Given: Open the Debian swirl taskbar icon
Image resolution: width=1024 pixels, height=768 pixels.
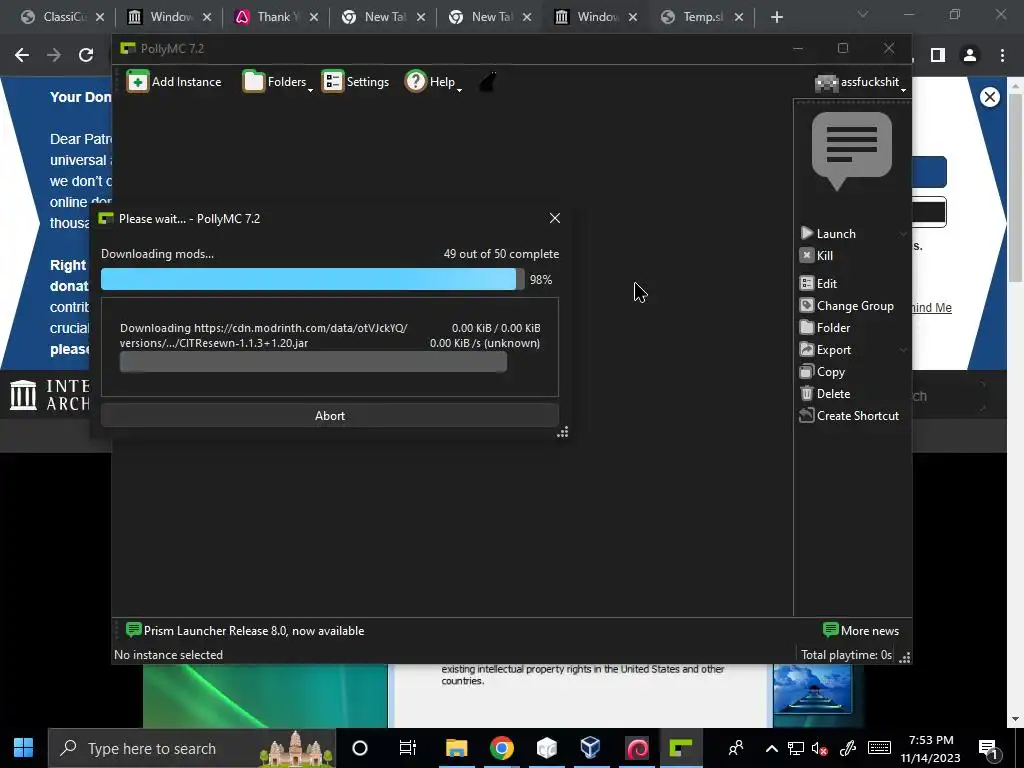Looking at the screenshot, I should click(637, 748).
